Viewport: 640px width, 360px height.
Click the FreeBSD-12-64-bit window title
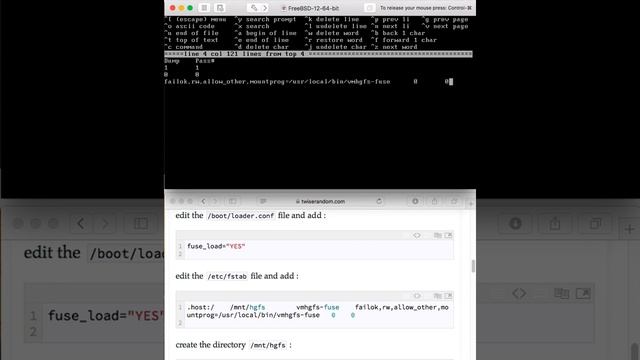coord(313,8)
